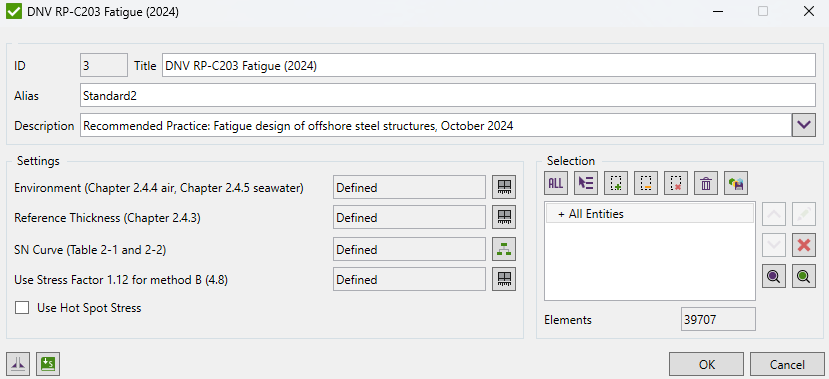Close the dialog window
The width and height of the screenshot is (829, 379).
(808, 12)
